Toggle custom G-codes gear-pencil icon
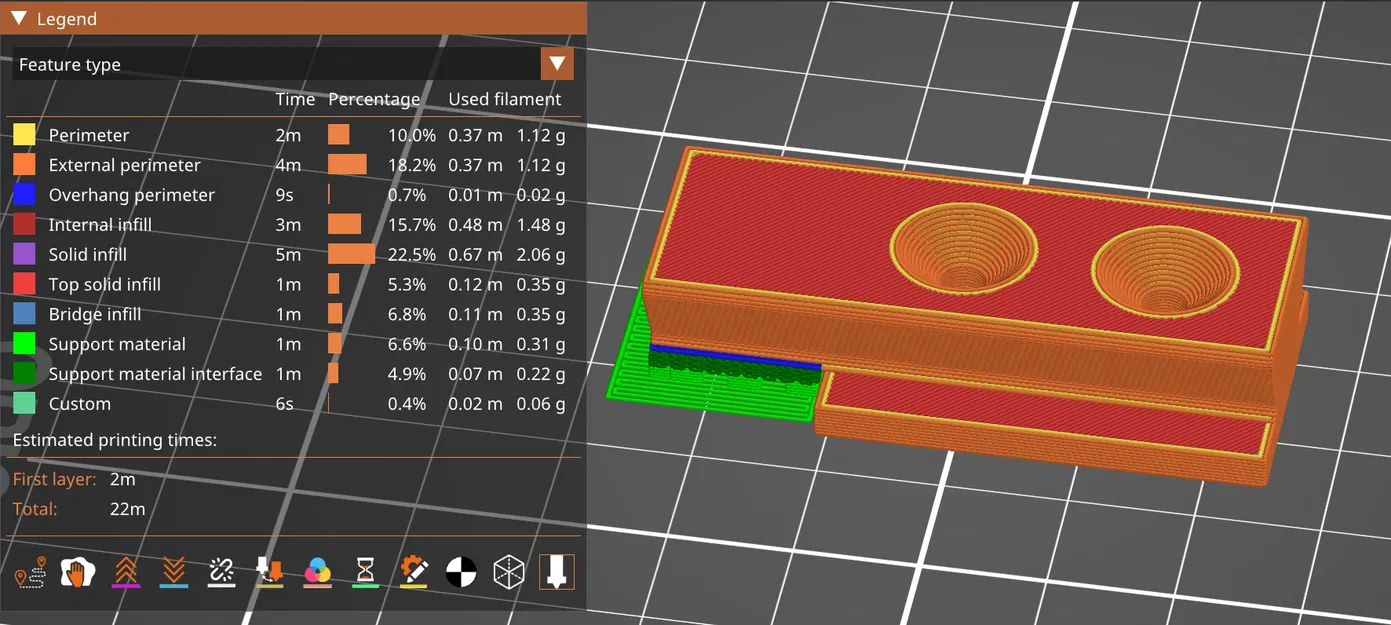This screenshot has height=625, width=1391. tap(413, 572)
